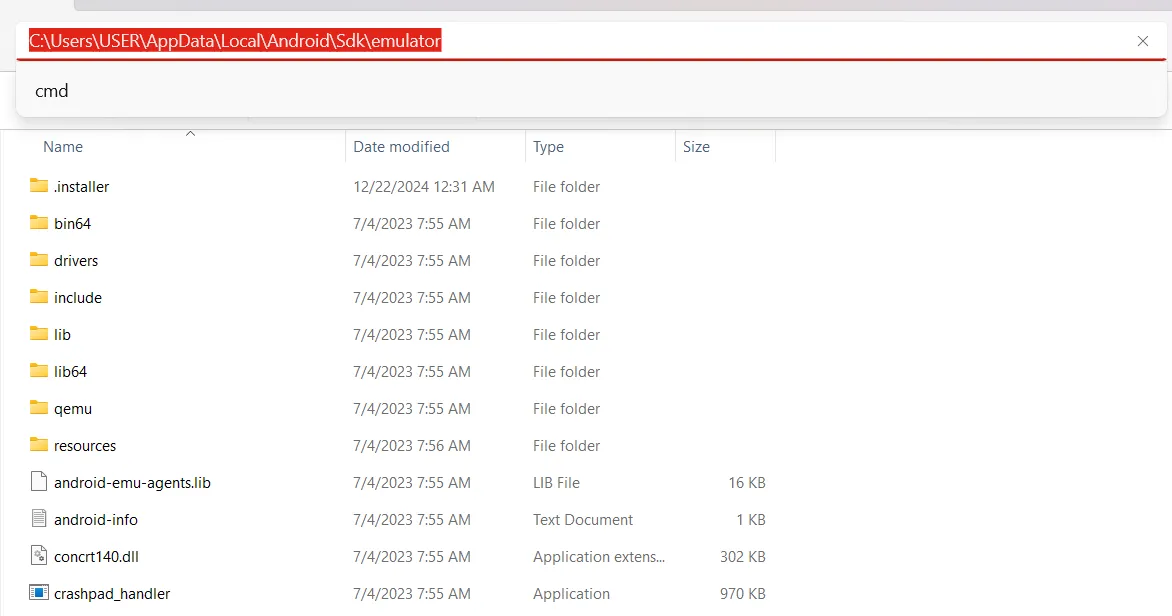Sort files by Date modified header

(x=400, y=146)
